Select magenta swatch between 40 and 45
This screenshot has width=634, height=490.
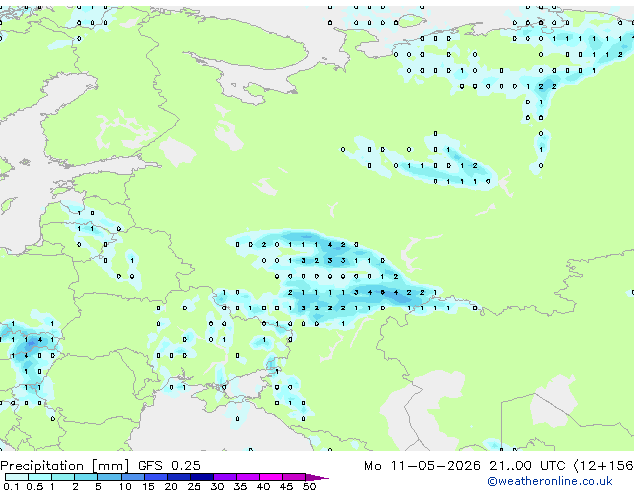pyautogui.click(x=271, y=477)
